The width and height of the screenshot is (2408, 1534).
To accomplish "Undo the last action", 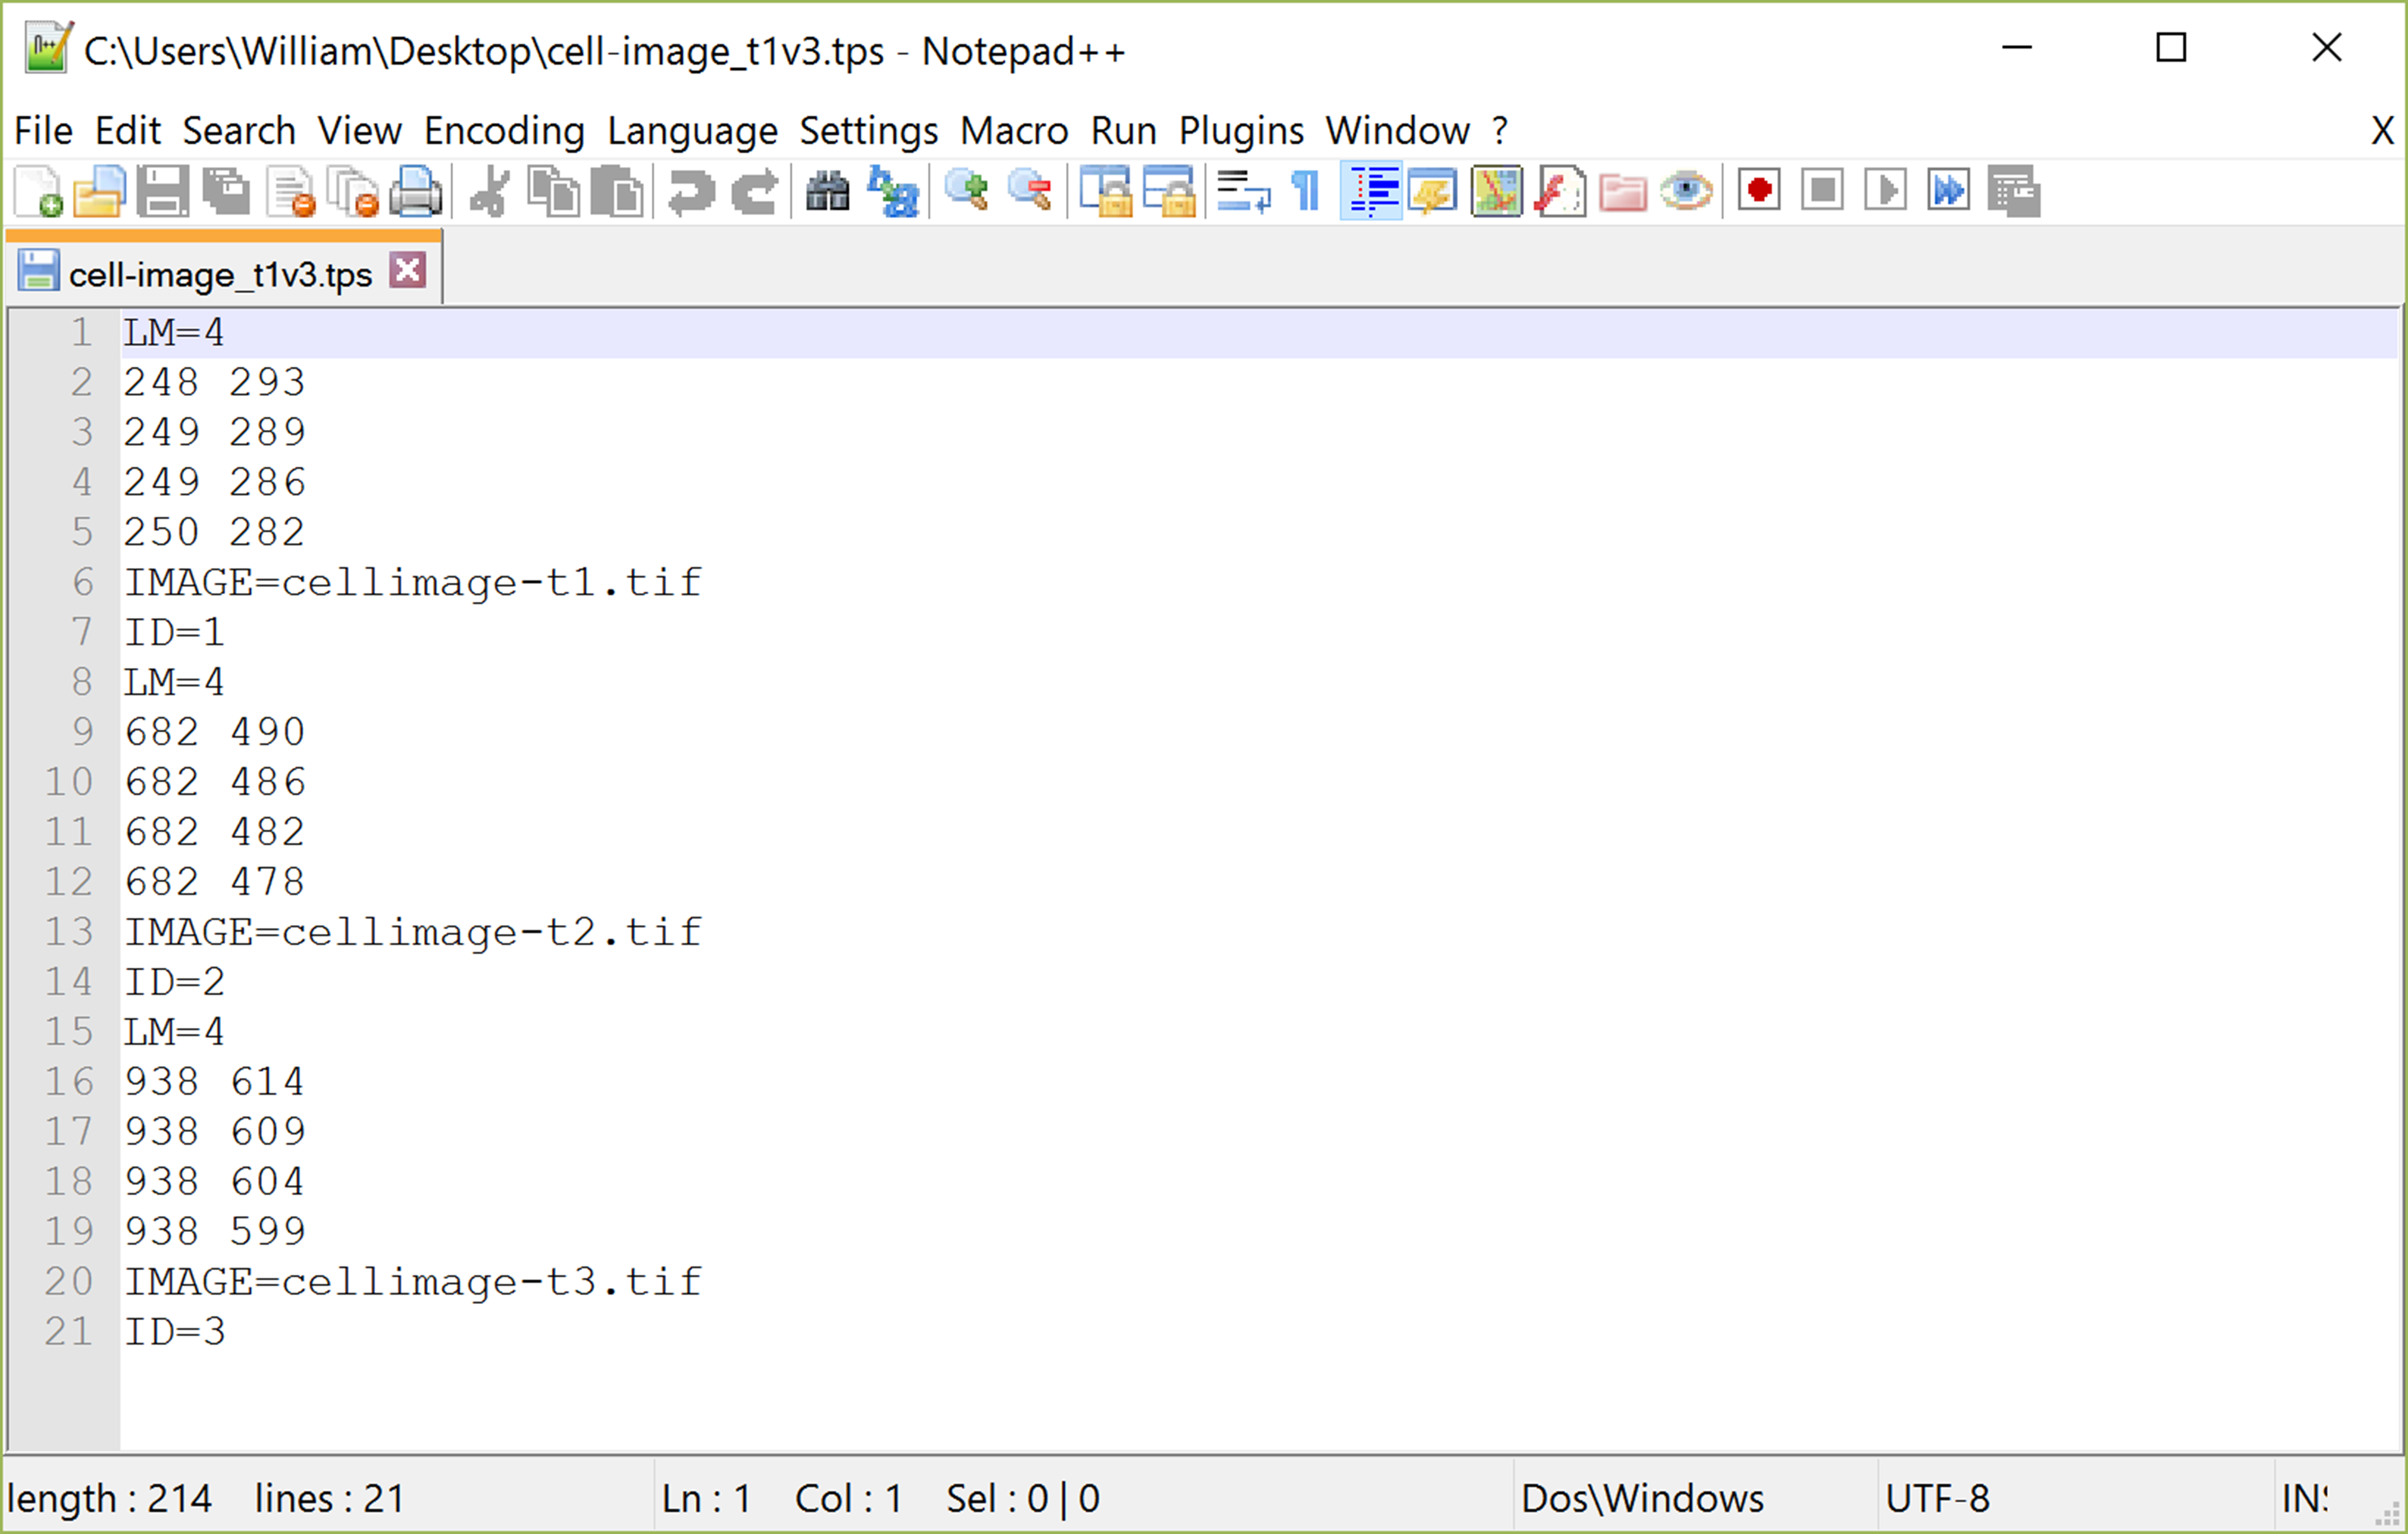I will [691, 191].
